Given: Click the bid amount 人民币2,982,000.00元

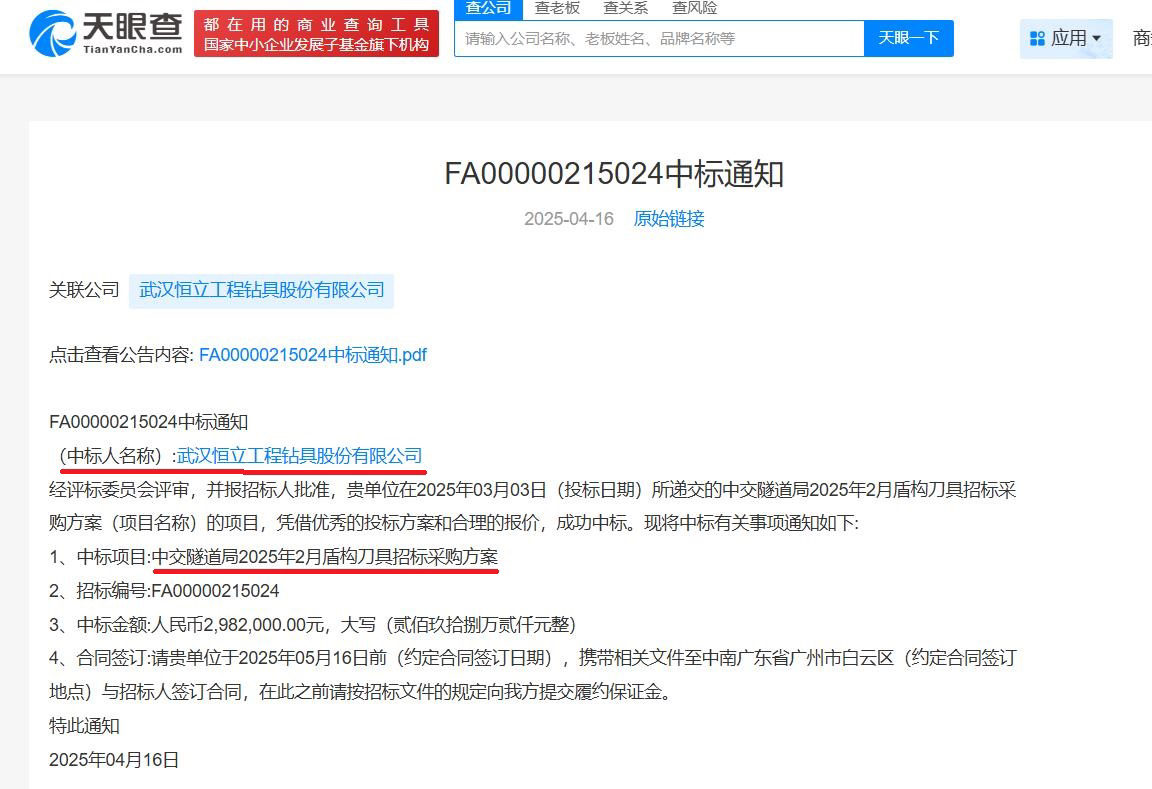Looking at the screenshot, I should (238, 624).
